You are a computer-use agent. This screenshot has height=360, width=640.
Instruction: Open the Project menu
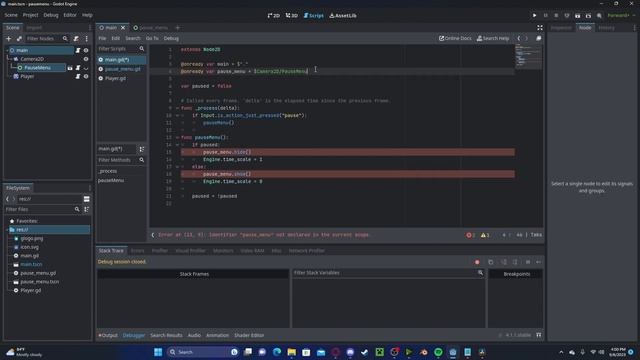pyautogui.click(x=30, y=15)
